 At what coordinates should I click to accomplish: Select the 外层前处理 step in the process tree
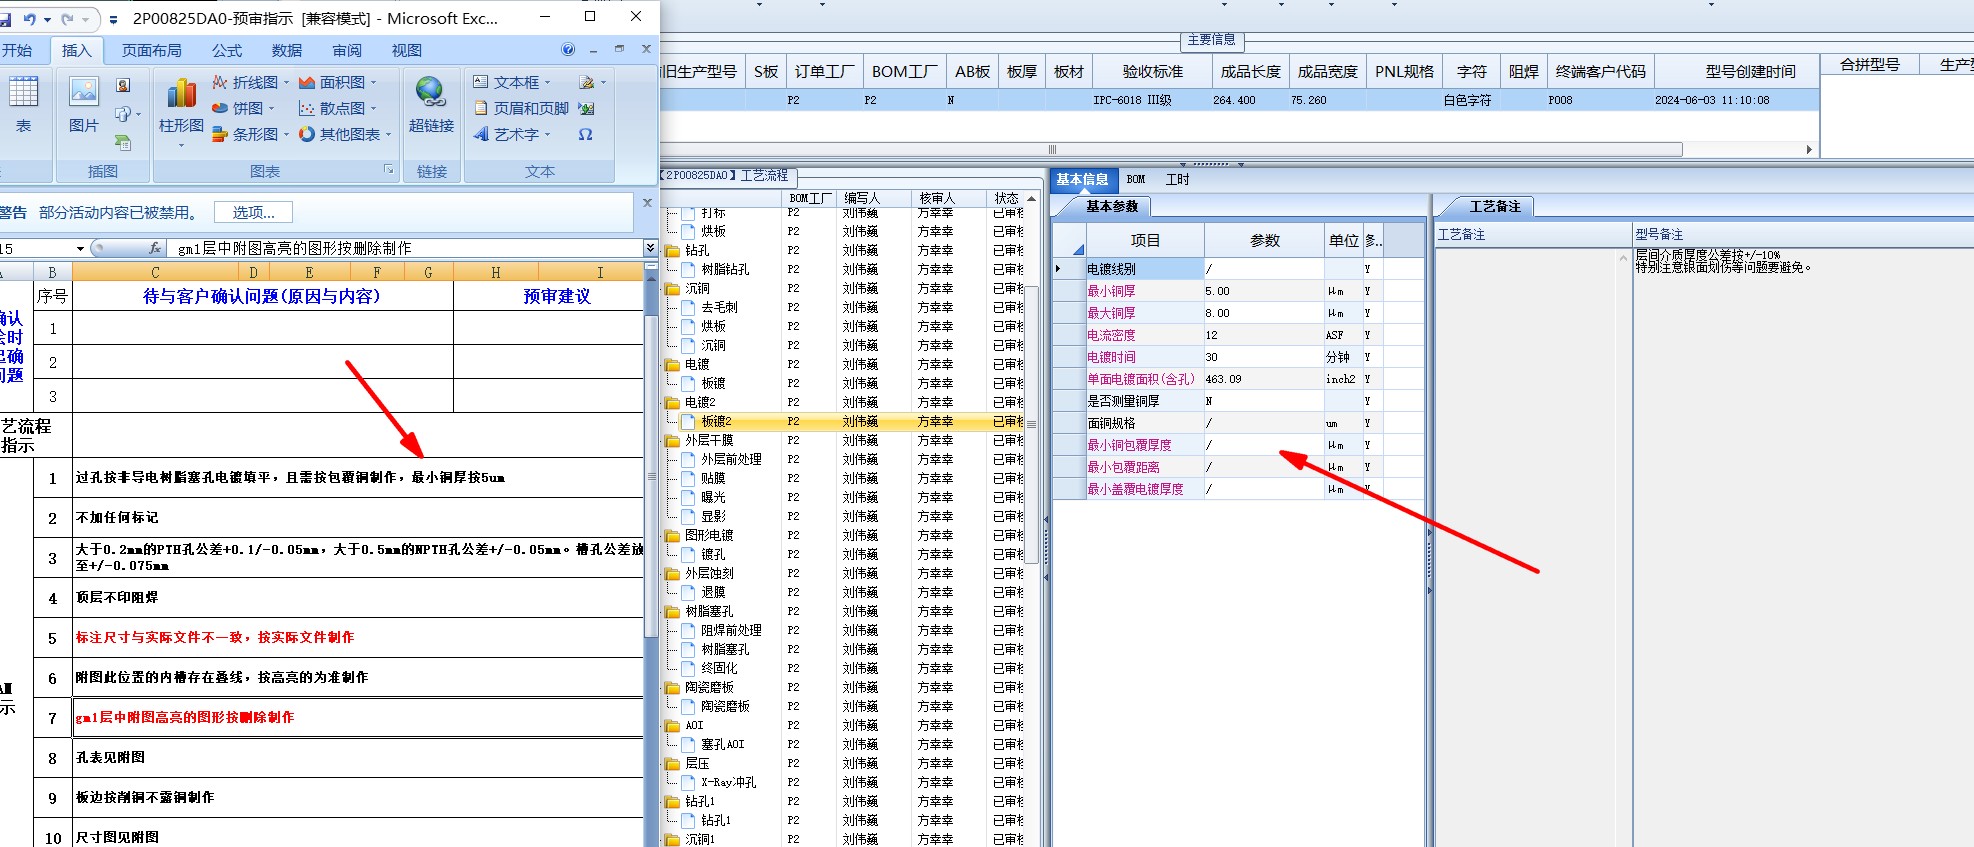[731, 460]
